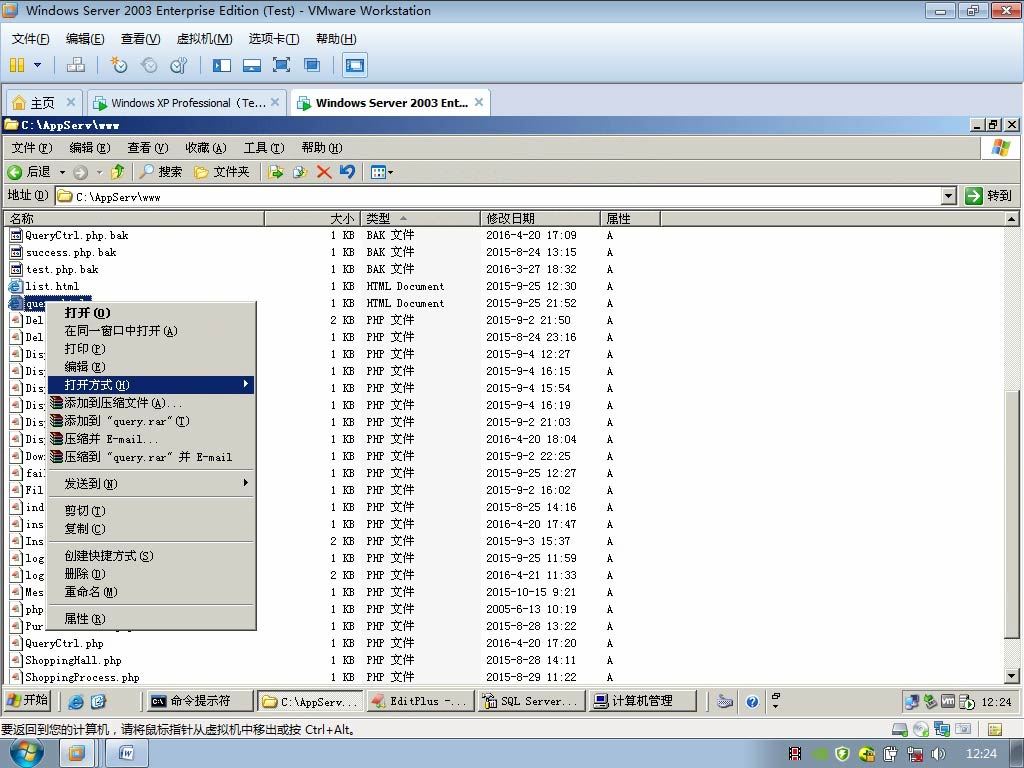This screenshot has width=1024, height=768.
Task: Click the red X delete icon
Action: pos(324,172)
